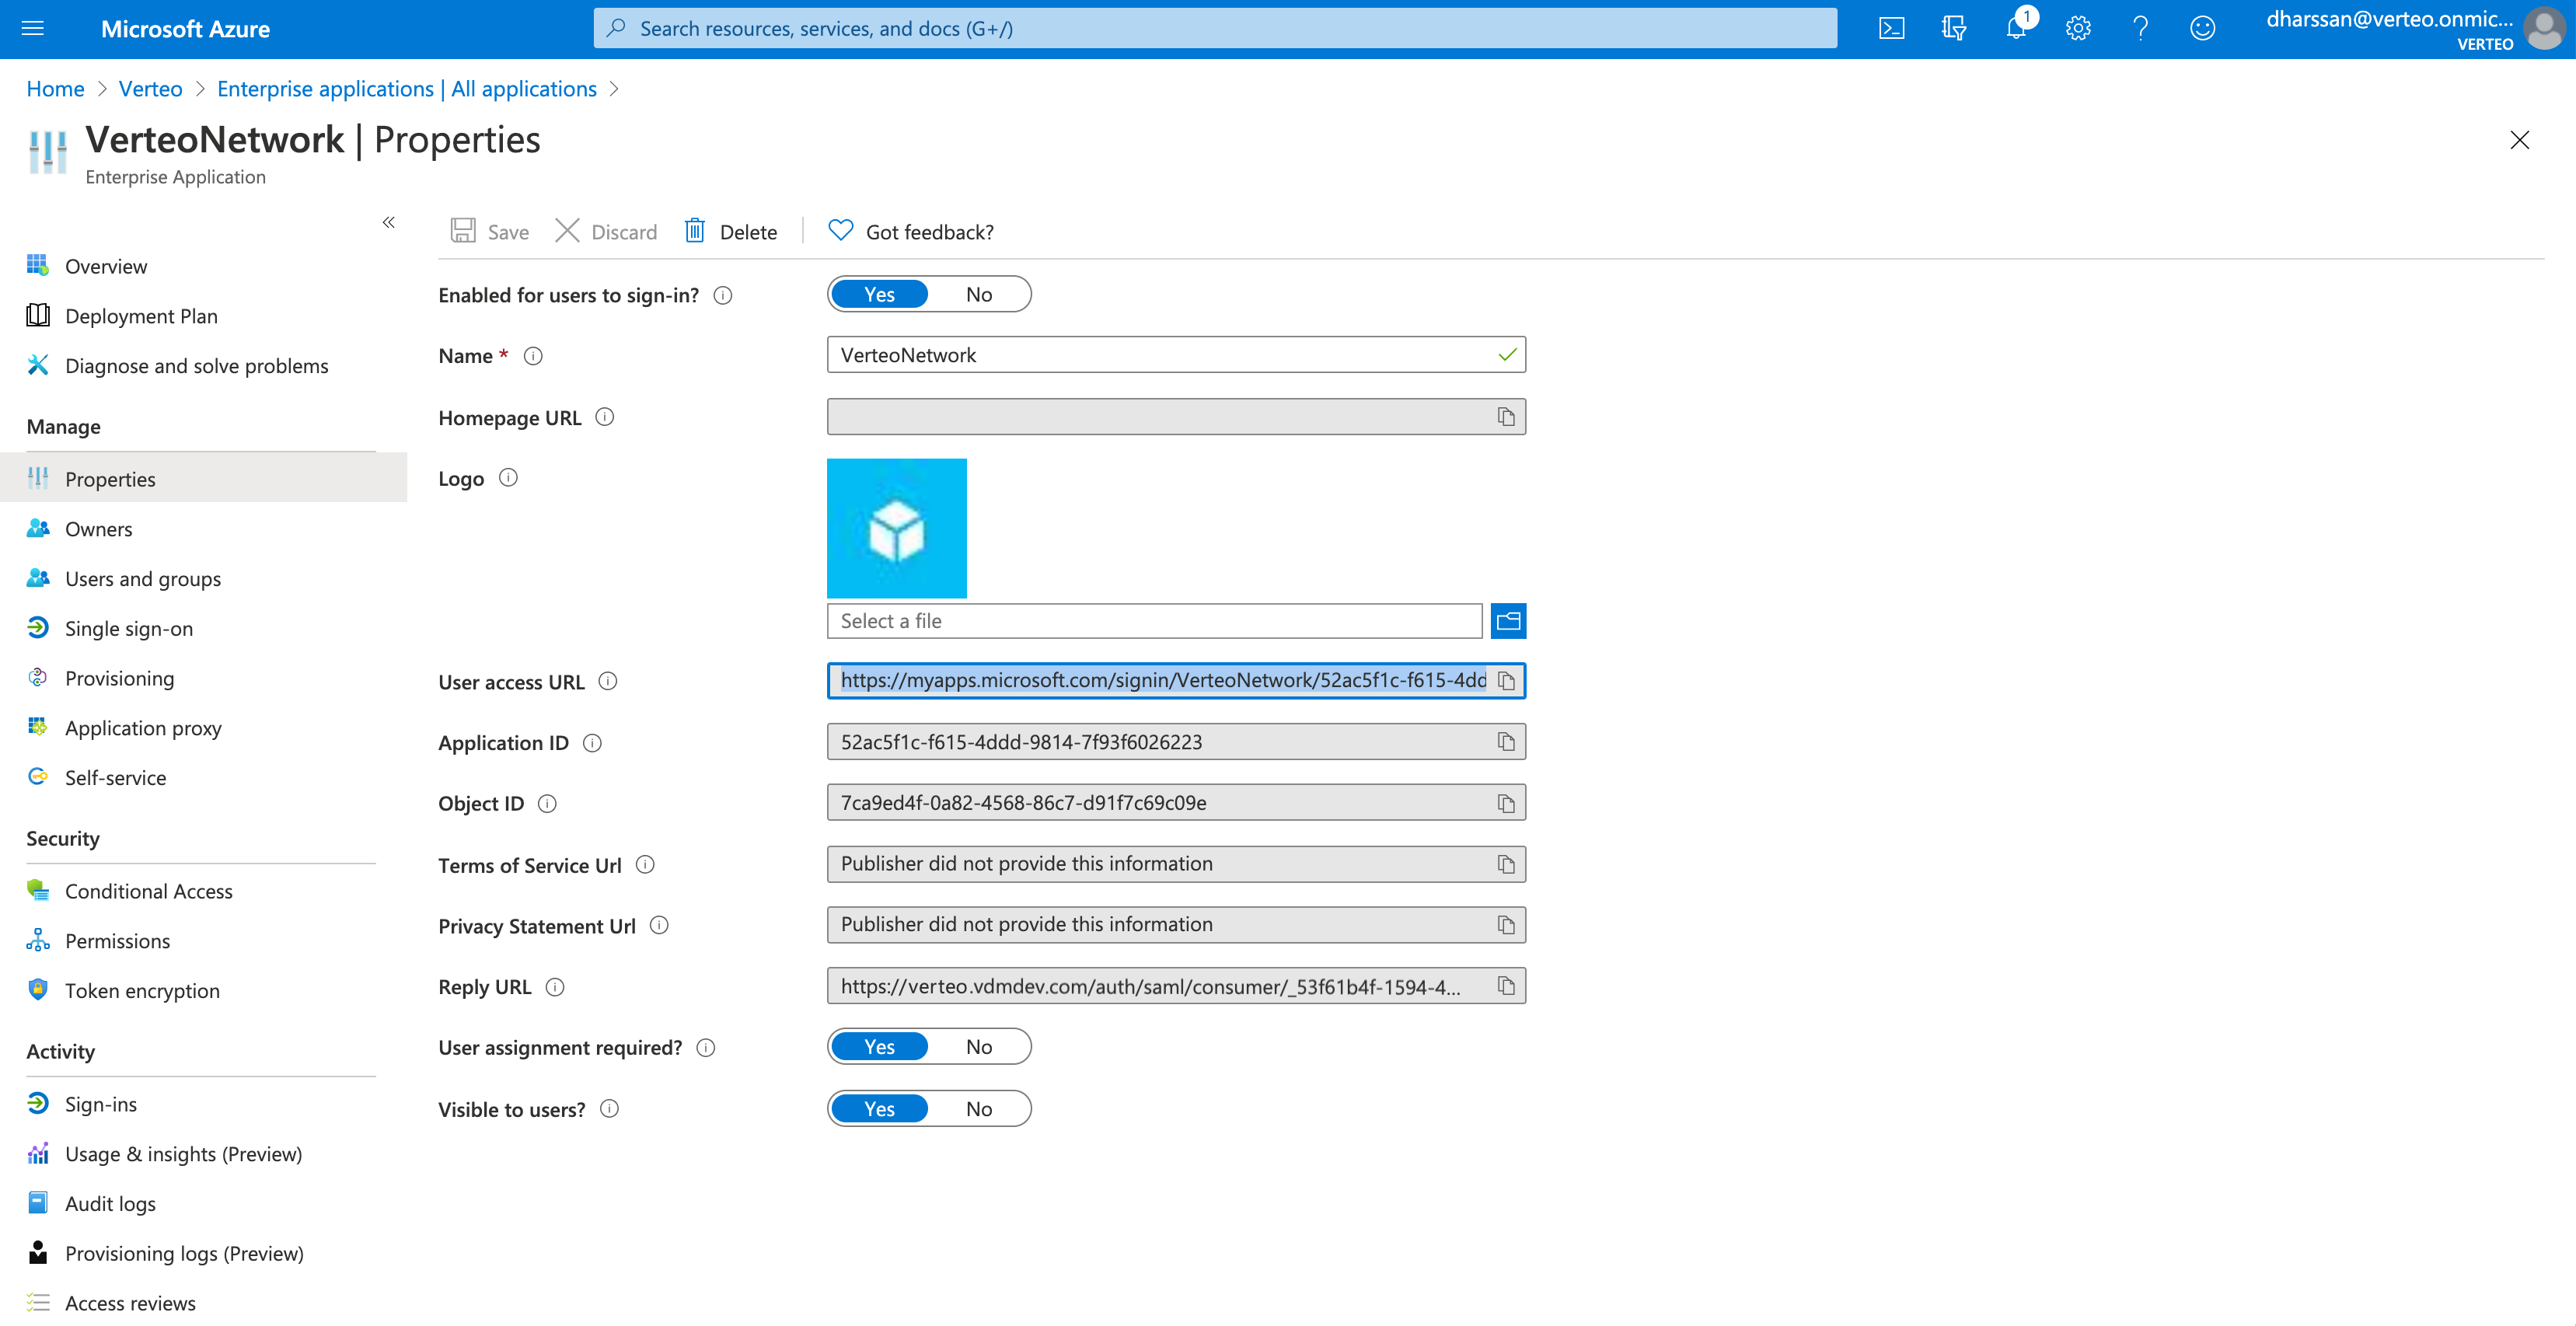The image size is (2576, 1326).
Task: Set Visible to users to No
Action: point(979,1109)
